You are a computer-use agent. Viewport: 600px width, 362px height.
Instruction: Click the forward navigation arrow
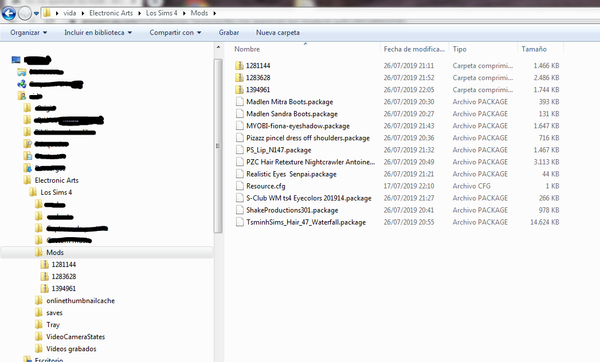25,13
